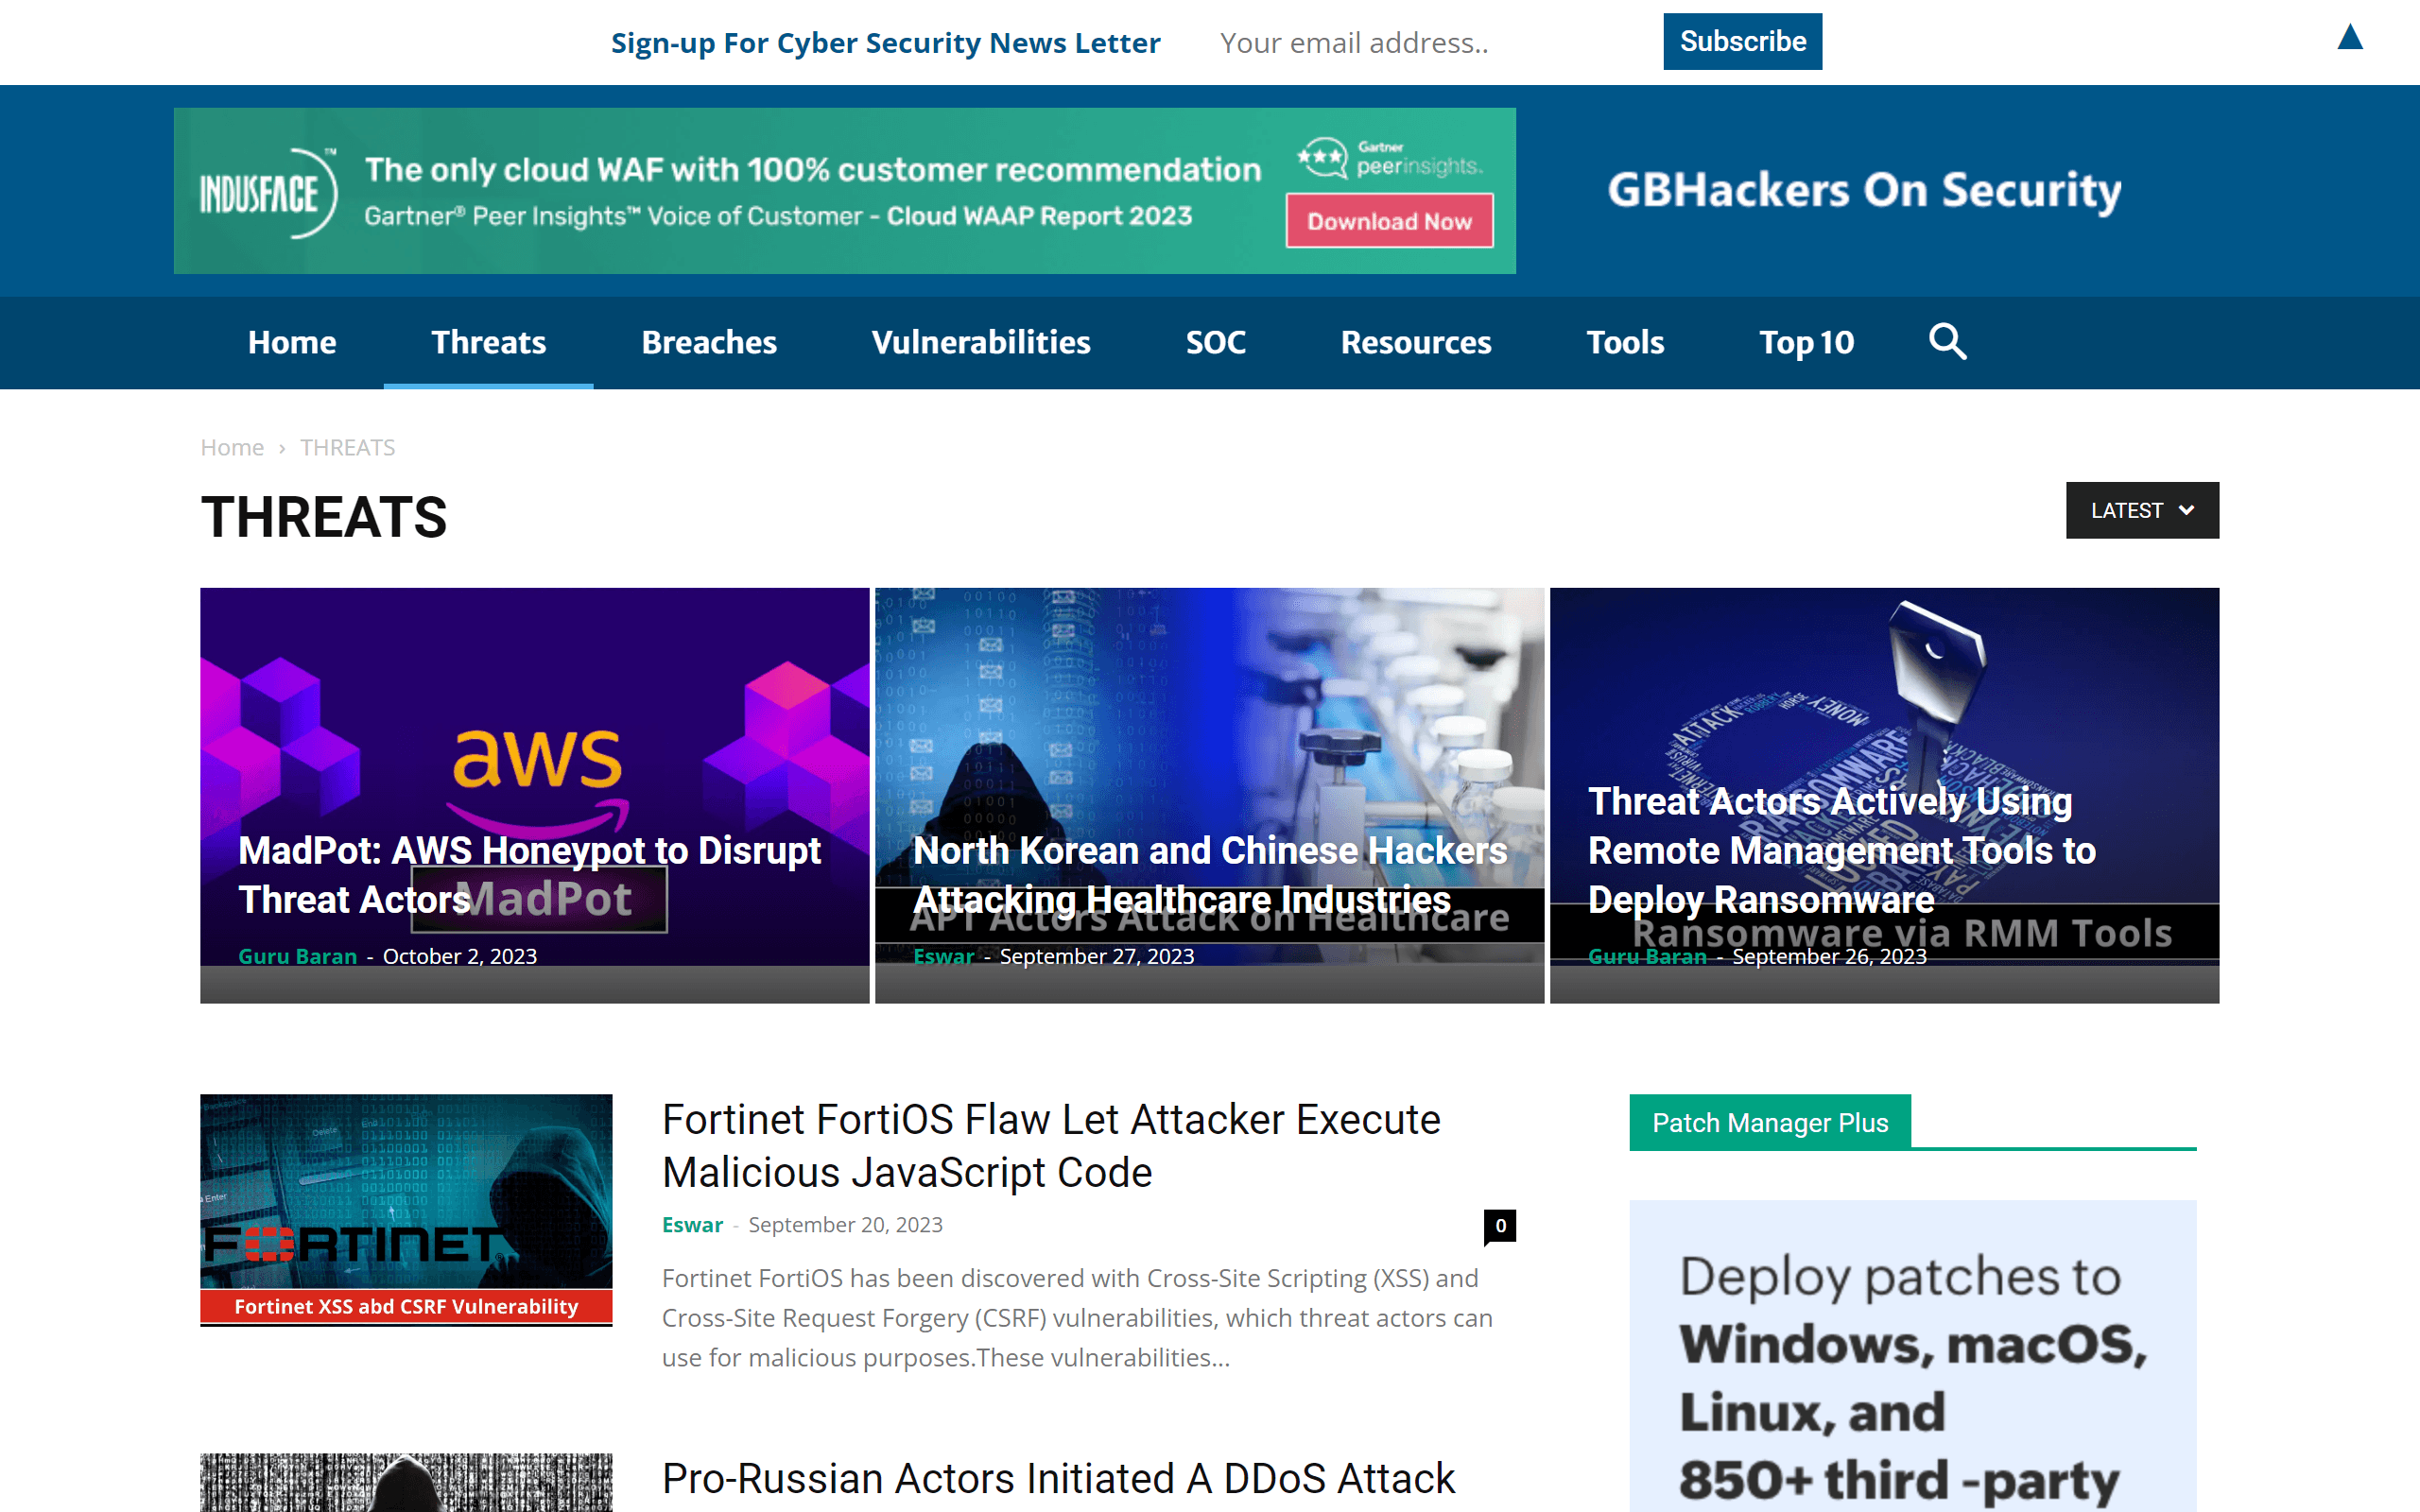Collapse newsletter bar using blue triangle arrow
Image resolution: width=2420 pixels, height=1512 pixels.
(x=2349, y=38)
